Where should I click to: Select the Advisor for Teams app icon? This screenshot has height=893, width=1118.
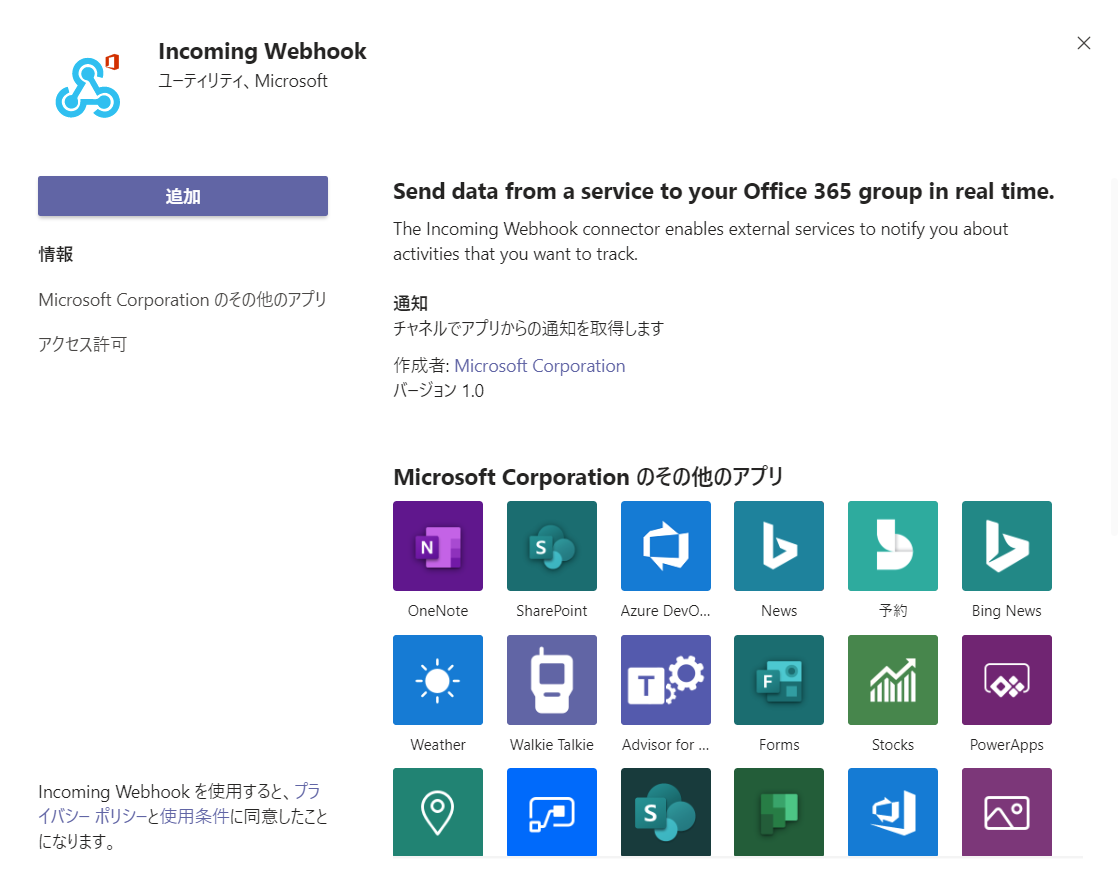coord(666,680)
